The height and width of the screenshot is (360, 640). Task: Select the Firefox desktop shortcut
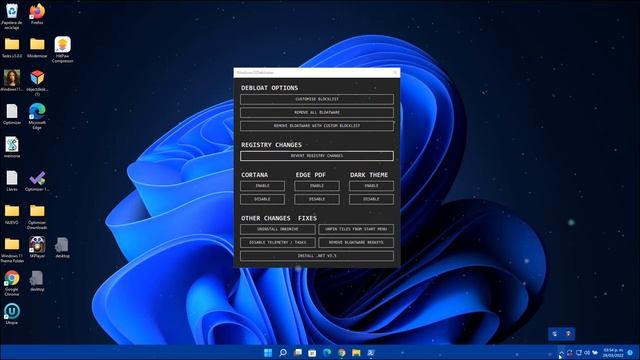click(37, 14)
